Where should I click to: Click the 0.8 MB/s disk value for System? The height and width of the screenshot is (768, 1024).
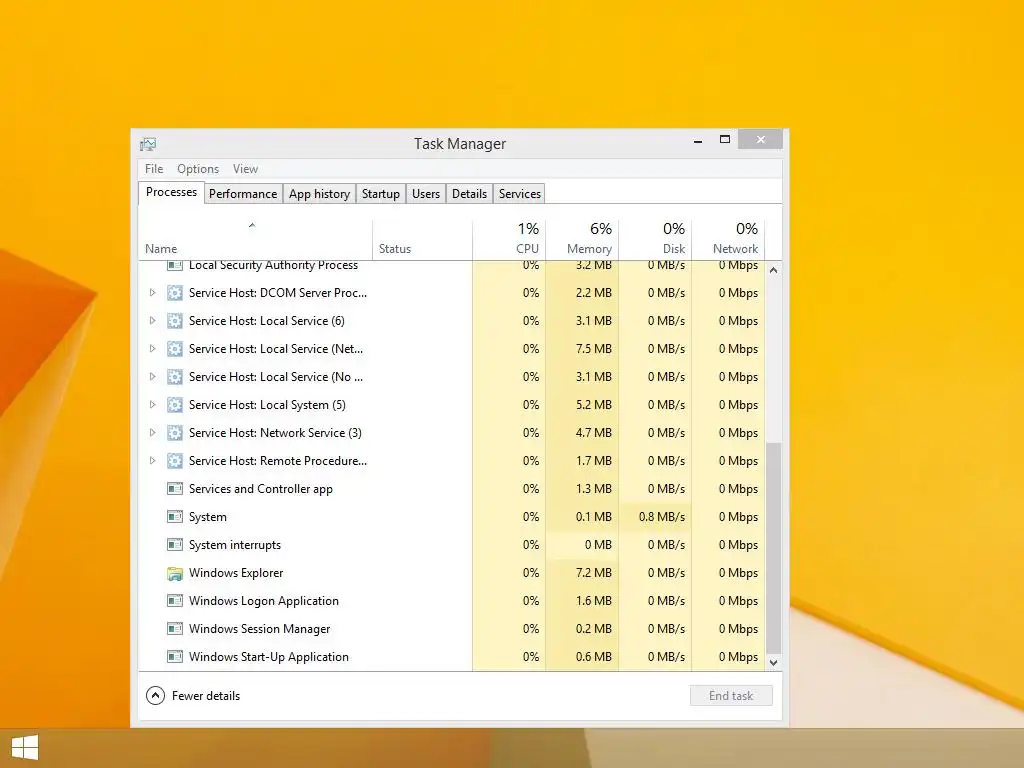pyautogui.click(x=662, y=517)
